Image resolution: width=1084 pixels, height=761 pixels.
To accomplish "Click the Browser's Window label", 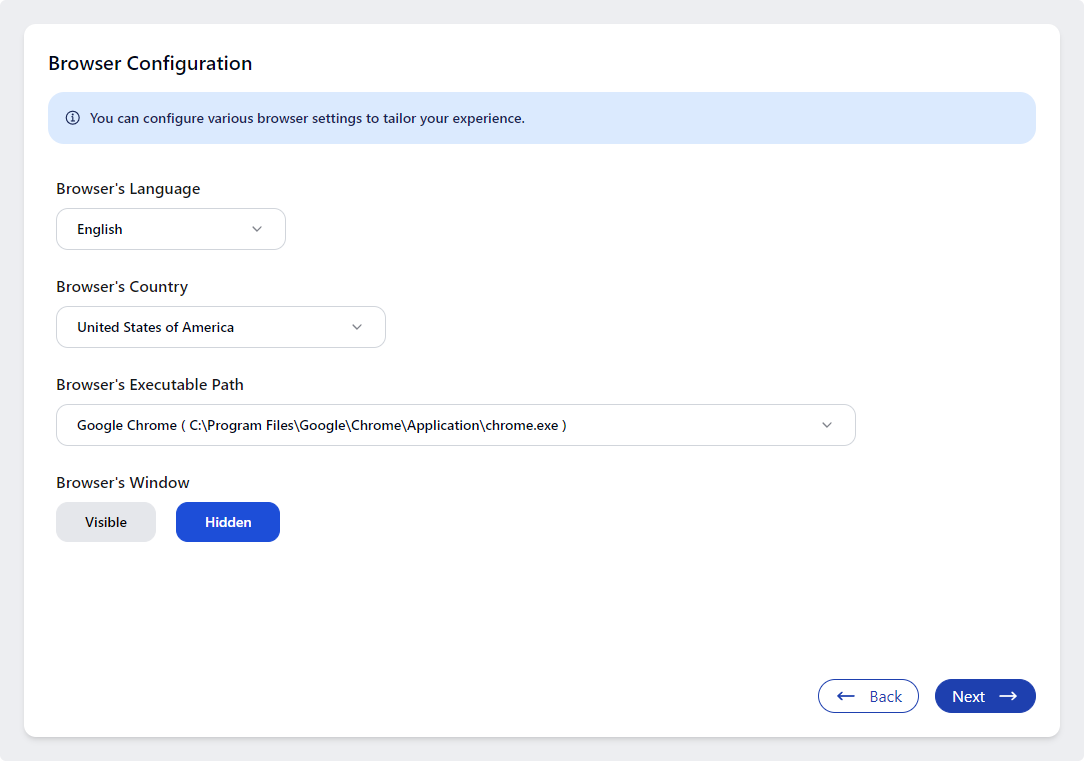I will (x=123, y=483).
